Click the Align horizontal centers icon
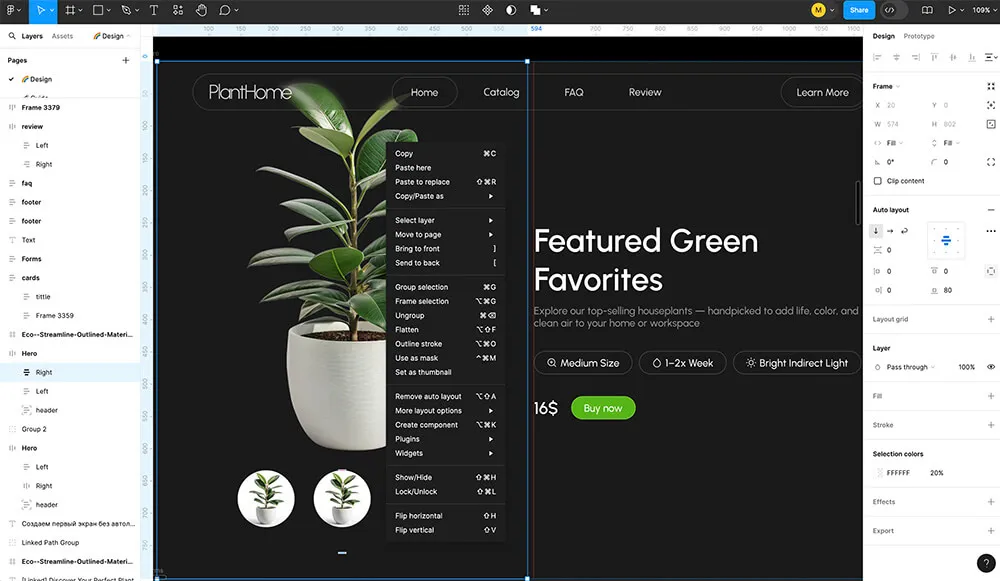 896,57
